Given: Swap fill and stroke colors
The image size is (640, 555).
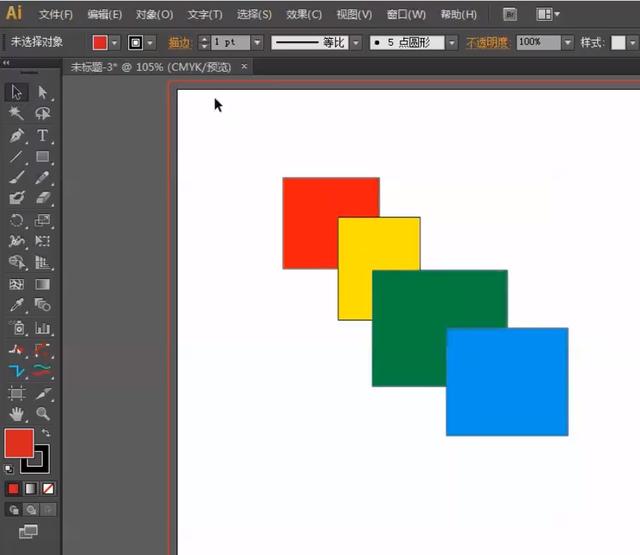Looking at the screenshot, I should [x=46, y=432].
